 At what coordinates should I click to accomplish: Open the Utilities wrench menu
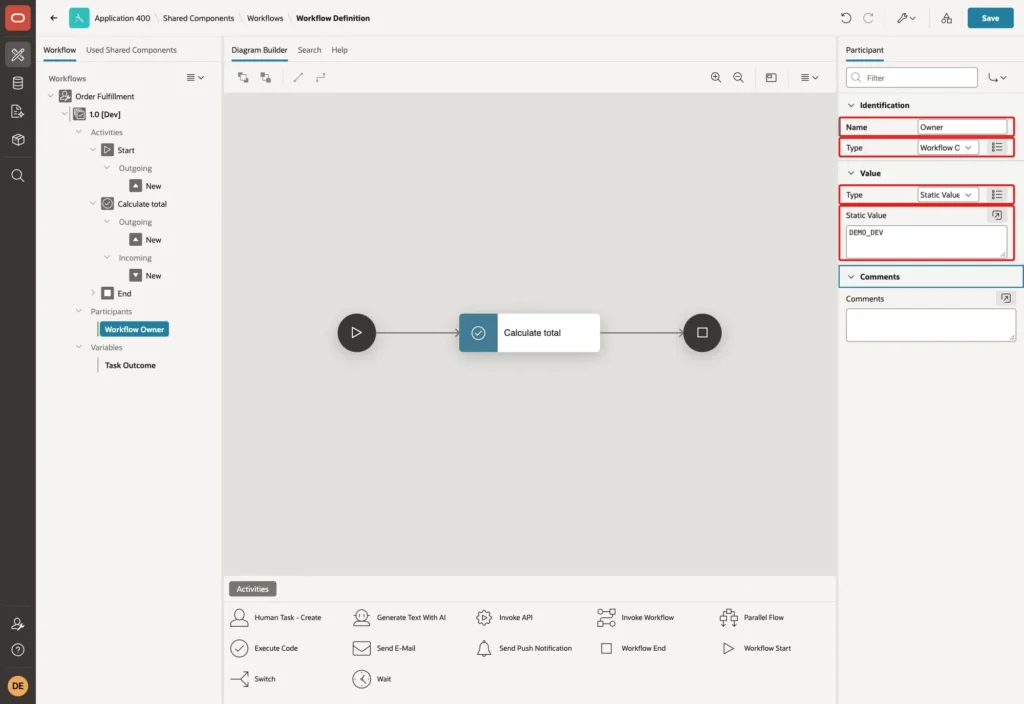906,18
